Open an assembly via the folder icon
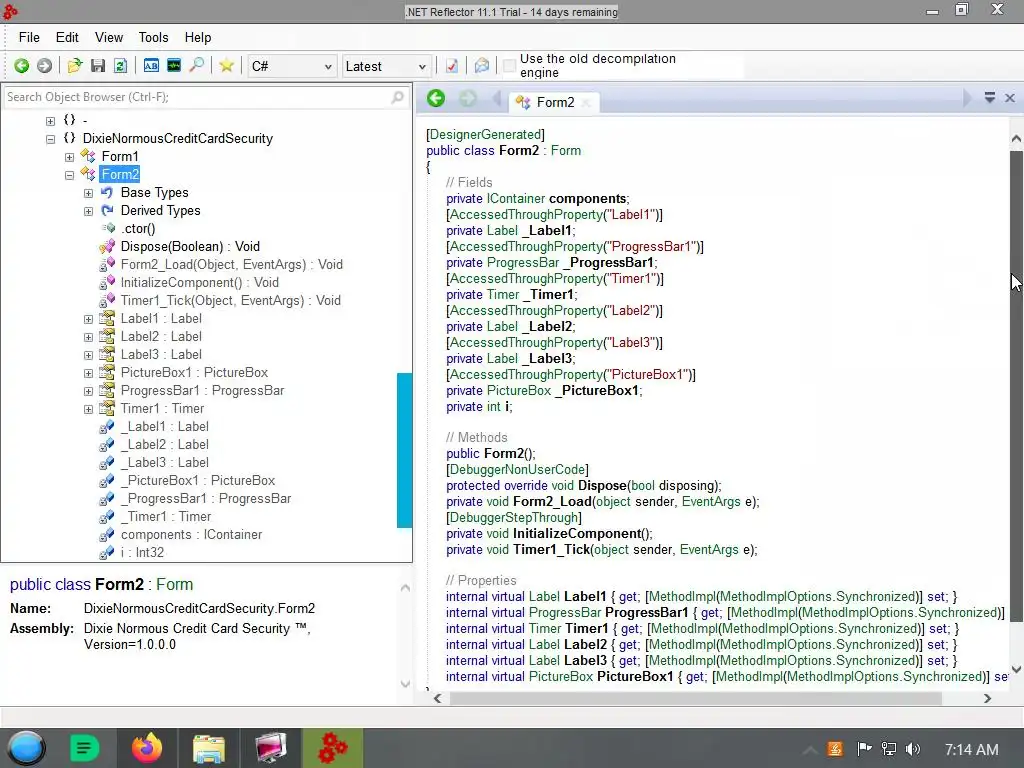Image resolution: width=1024 pixels, height=768 pixels. coord(74,66)
